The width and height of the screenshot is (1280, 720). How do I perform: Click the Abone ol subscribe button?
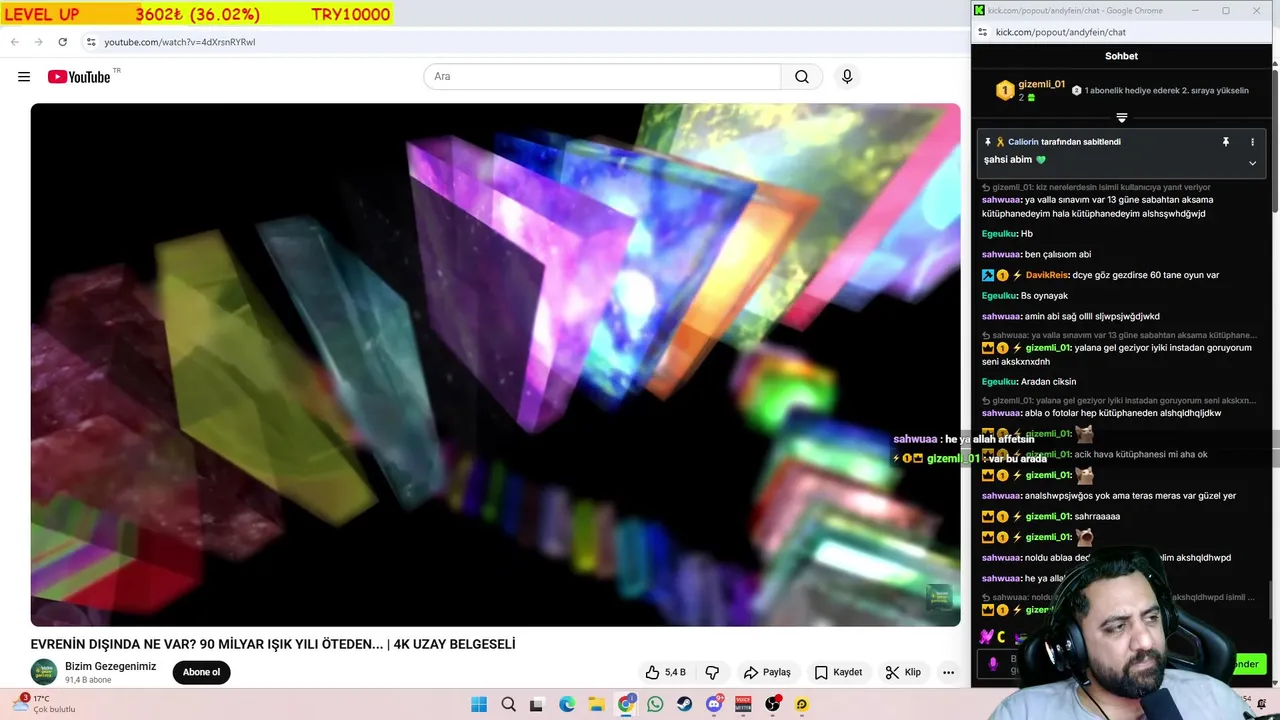[x=201, y=672]
